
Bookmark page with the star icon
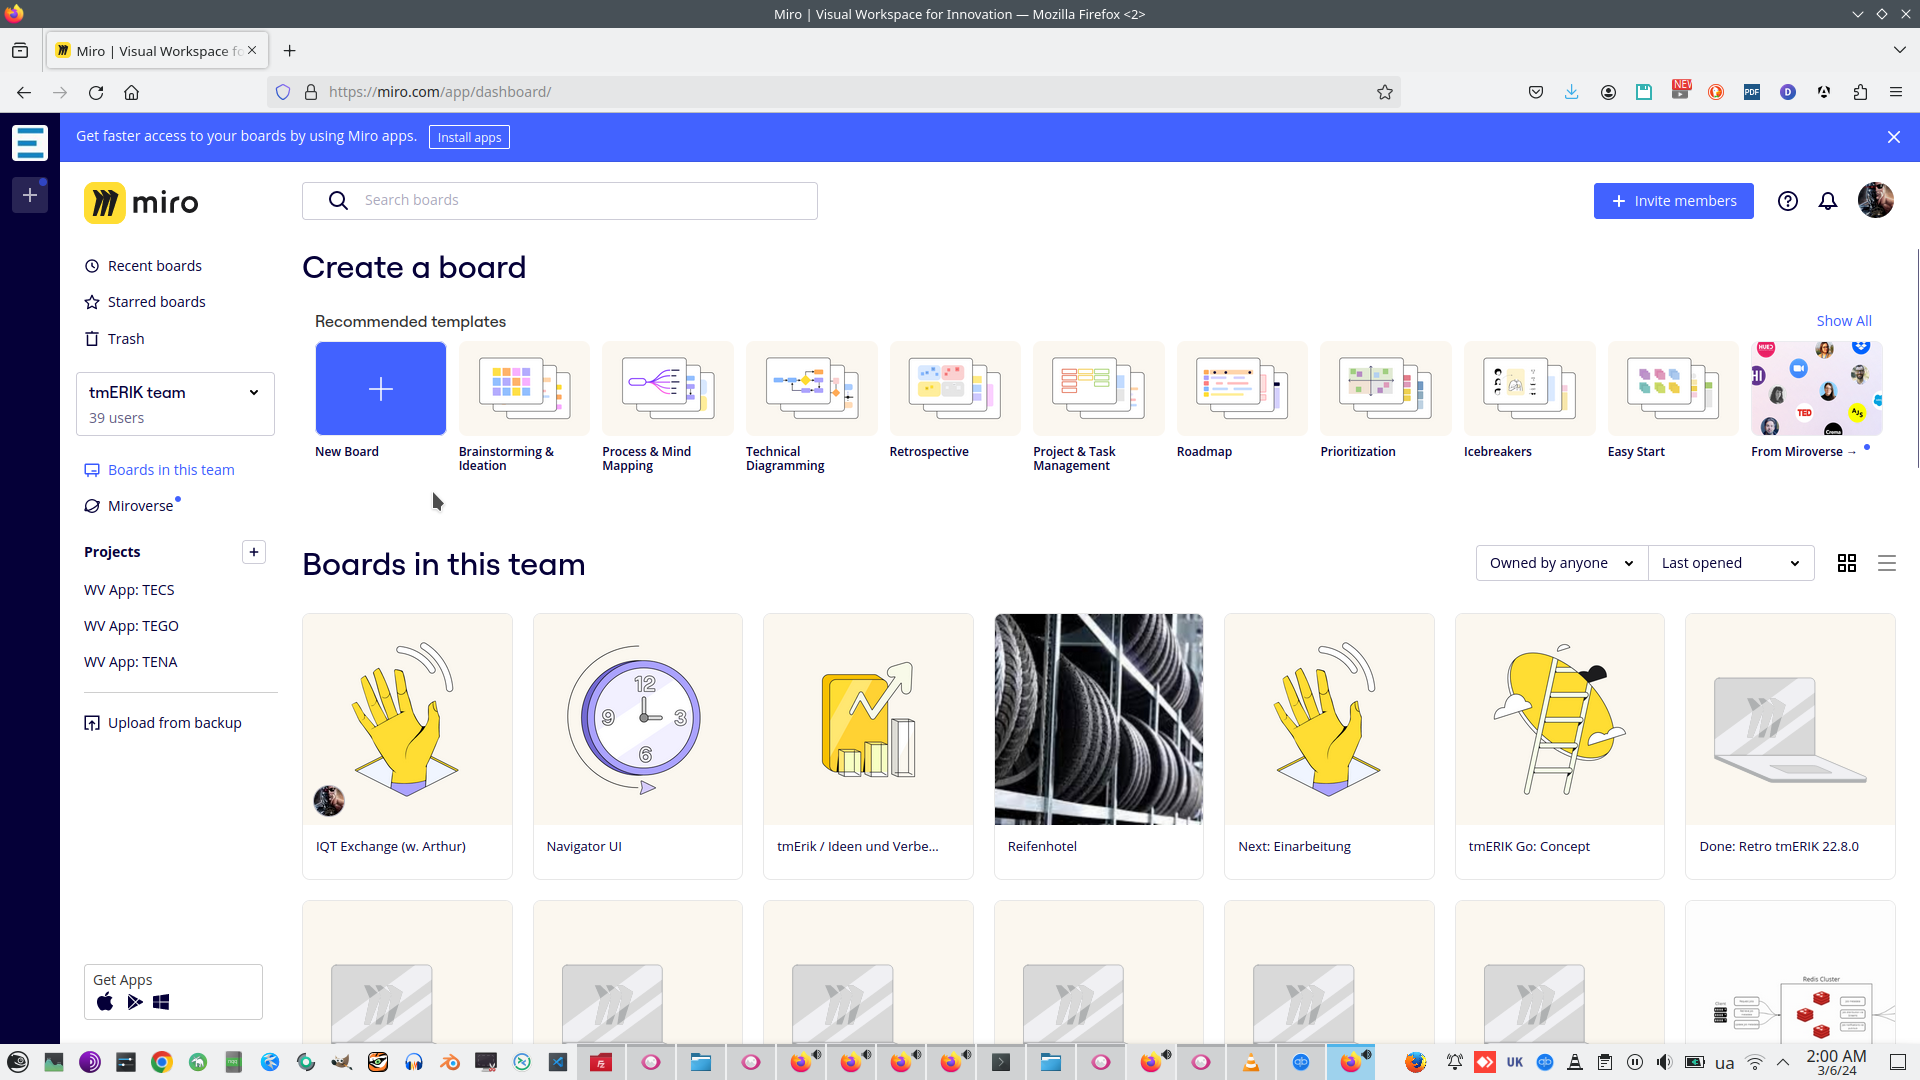(1384, 92)
